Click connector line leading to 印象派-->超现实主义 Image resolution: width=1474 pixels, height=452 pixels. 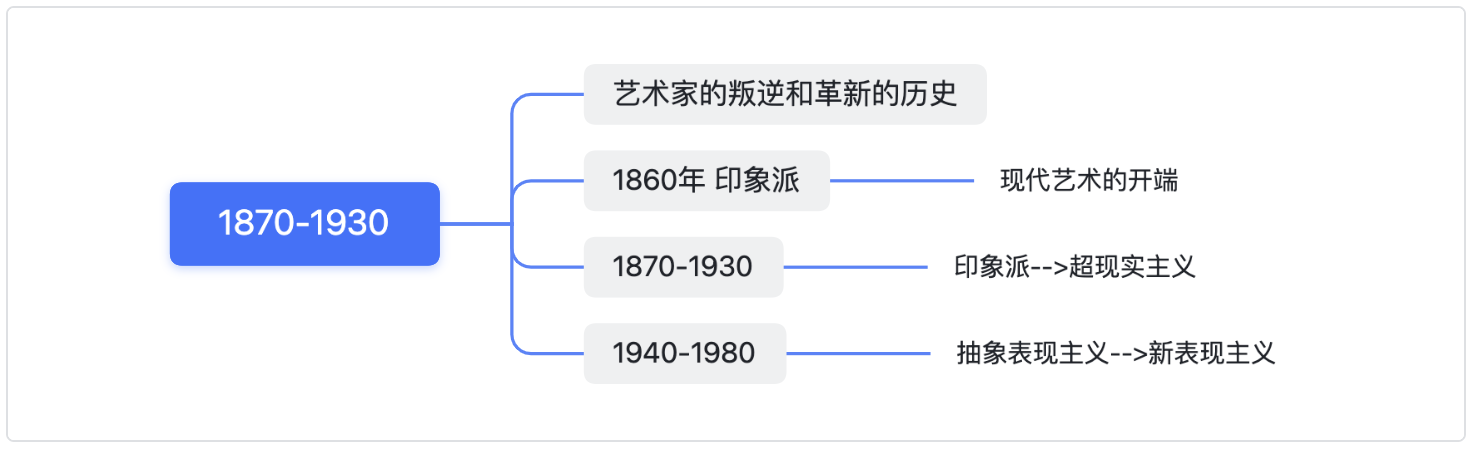[856, 267]
